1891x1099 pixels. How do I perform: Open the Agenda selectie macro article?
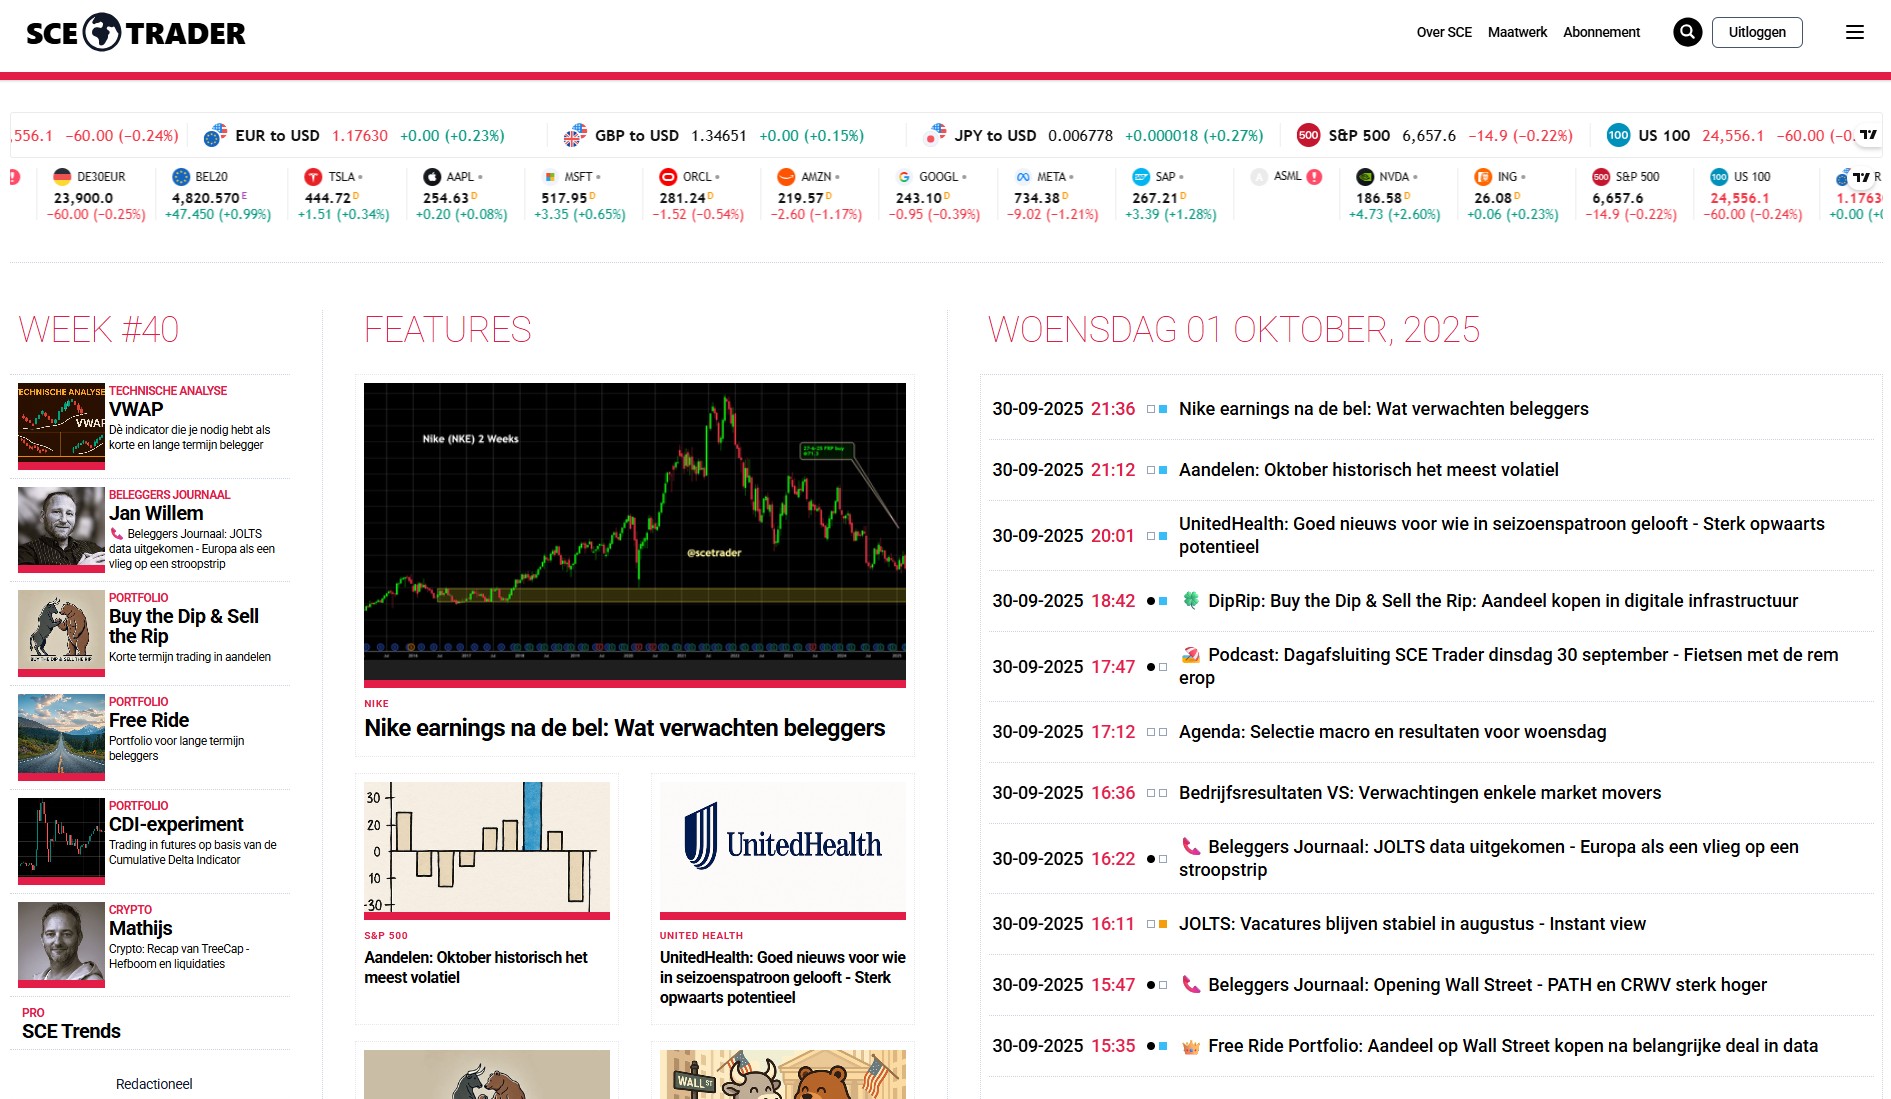(x=1392, y=732)
